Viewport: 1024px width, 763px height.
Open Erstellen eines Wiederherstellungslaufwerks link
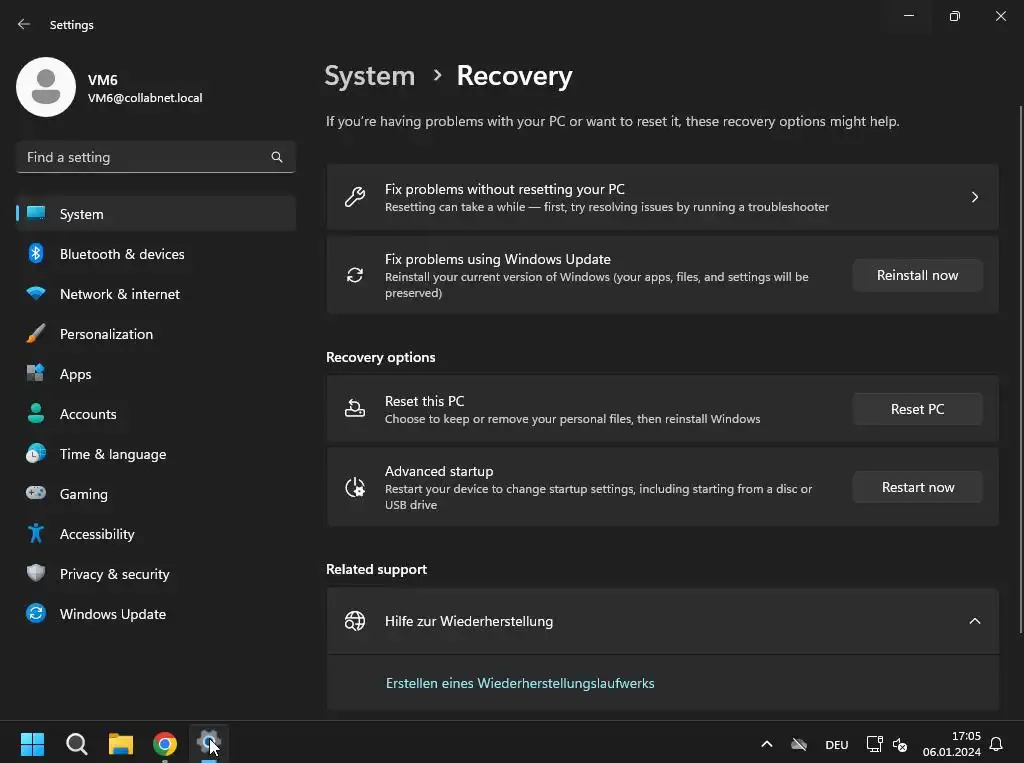(x=520, y=683)
